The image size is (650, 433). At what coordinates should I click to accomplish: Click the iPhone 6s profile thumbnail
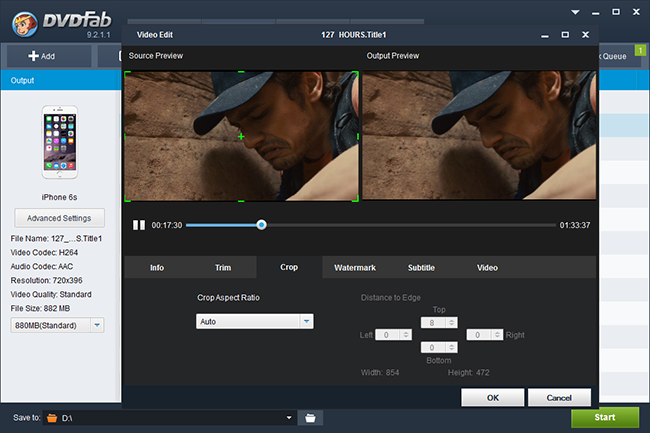pyautogui.click(x=60, y=142)
